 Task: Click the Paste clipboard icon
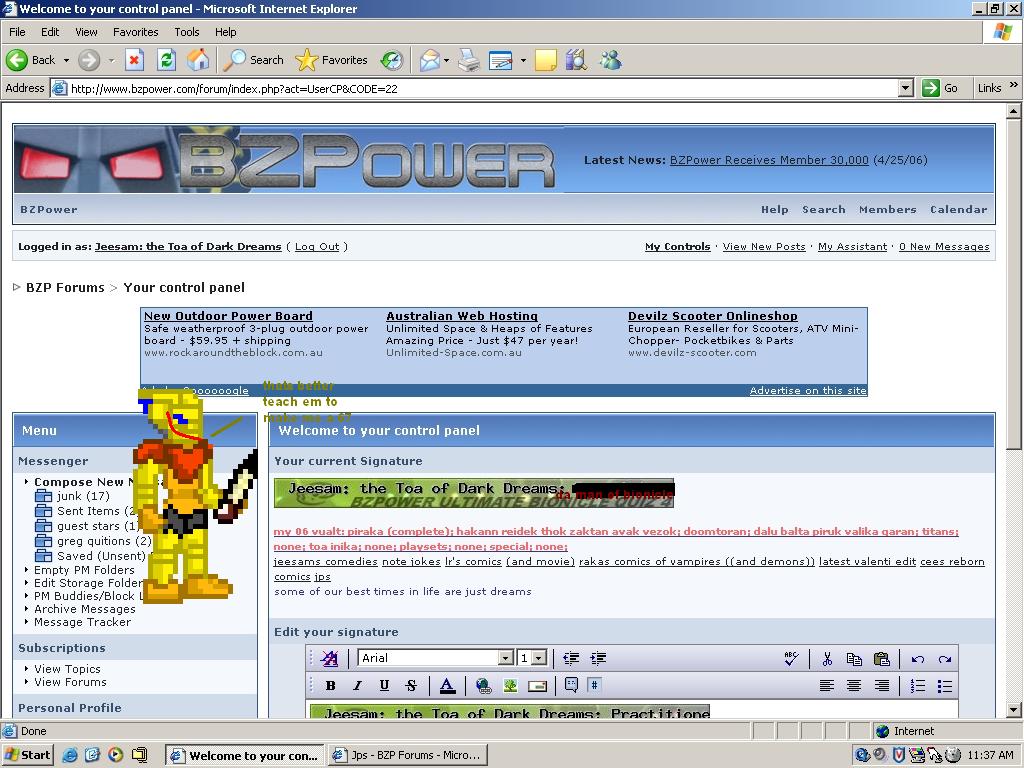(882, 658)
